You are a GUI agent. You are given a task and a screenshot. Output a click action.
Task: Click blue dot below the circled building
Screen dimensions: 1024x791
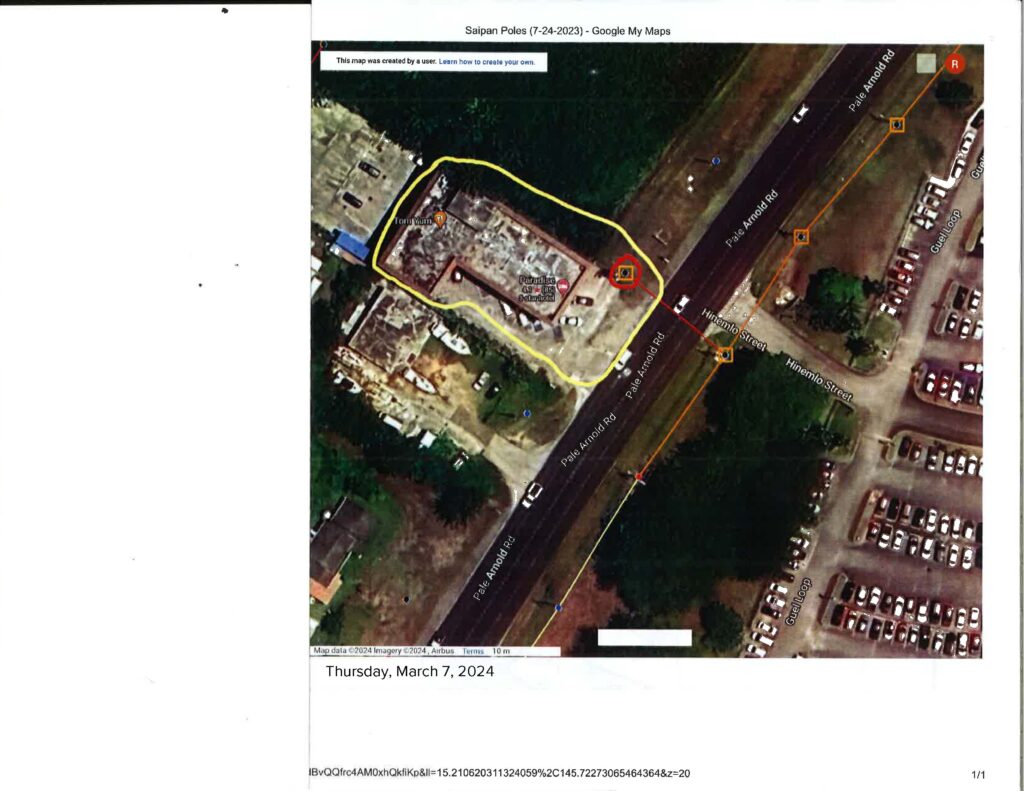[x=527, y=412]
